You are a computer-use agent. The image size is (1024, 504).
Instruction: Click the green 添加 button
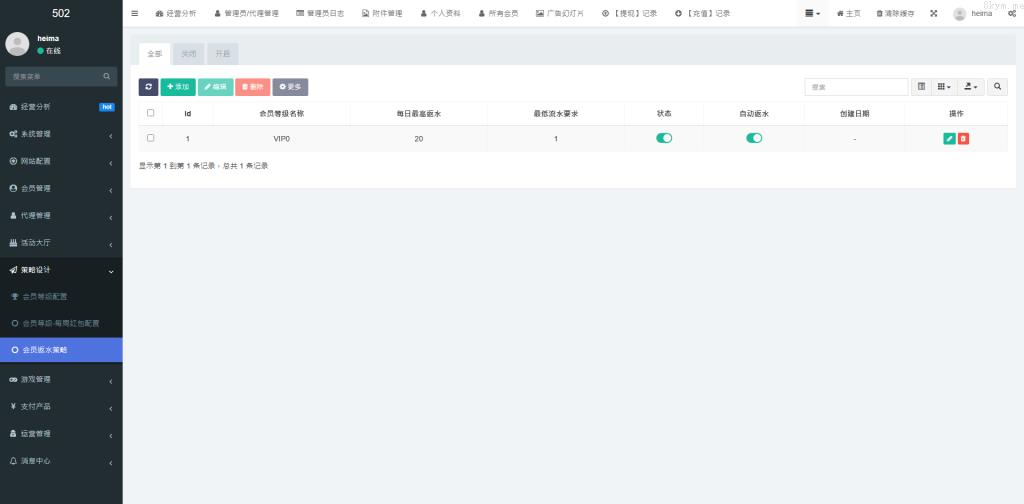point(178,87)
